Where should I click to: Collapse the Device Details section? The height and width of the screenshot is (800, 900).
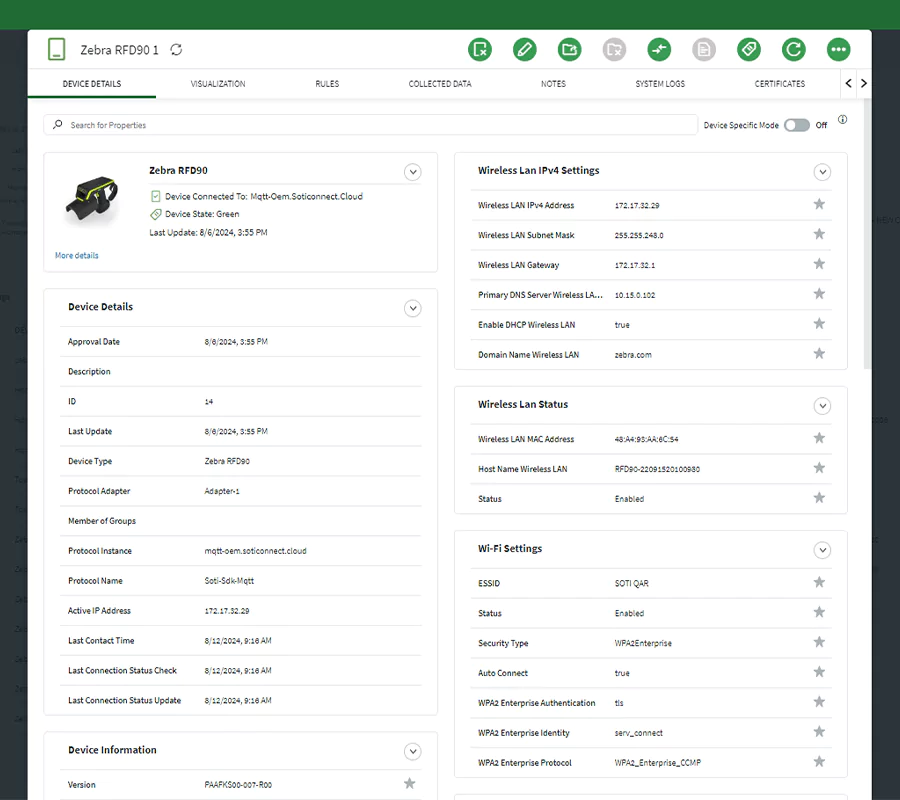(x=413, y=308)
